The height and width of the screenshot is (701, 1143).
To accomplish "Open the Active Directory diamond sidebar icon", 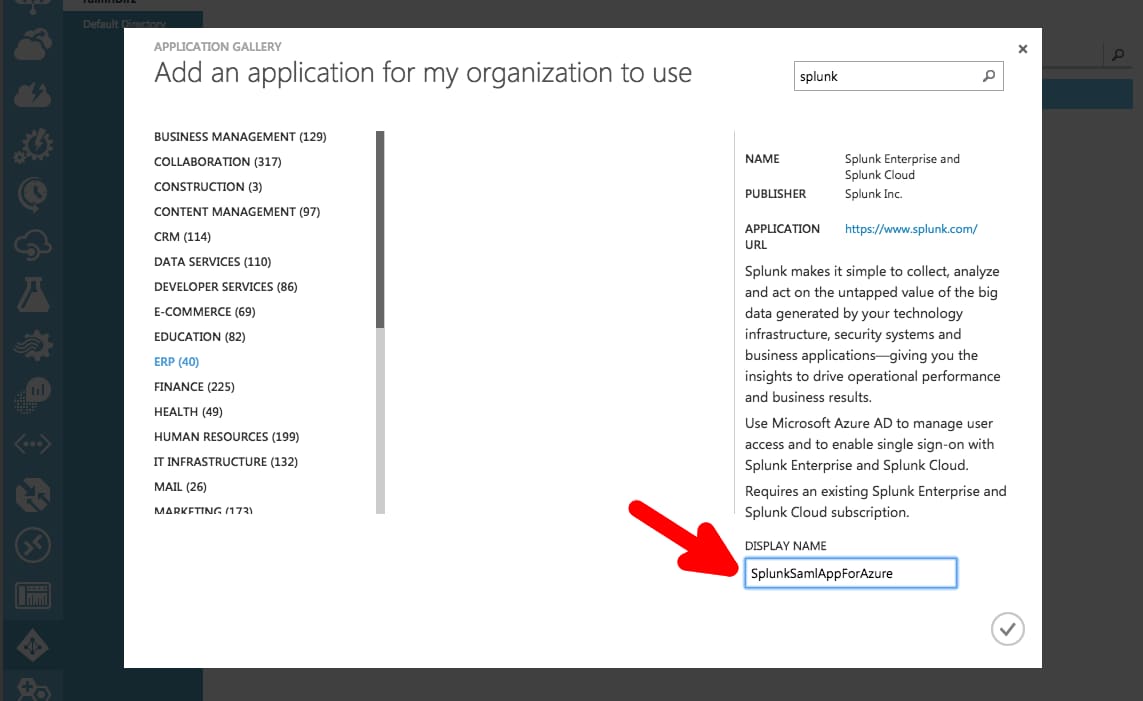I will click(x=33, y=646).
